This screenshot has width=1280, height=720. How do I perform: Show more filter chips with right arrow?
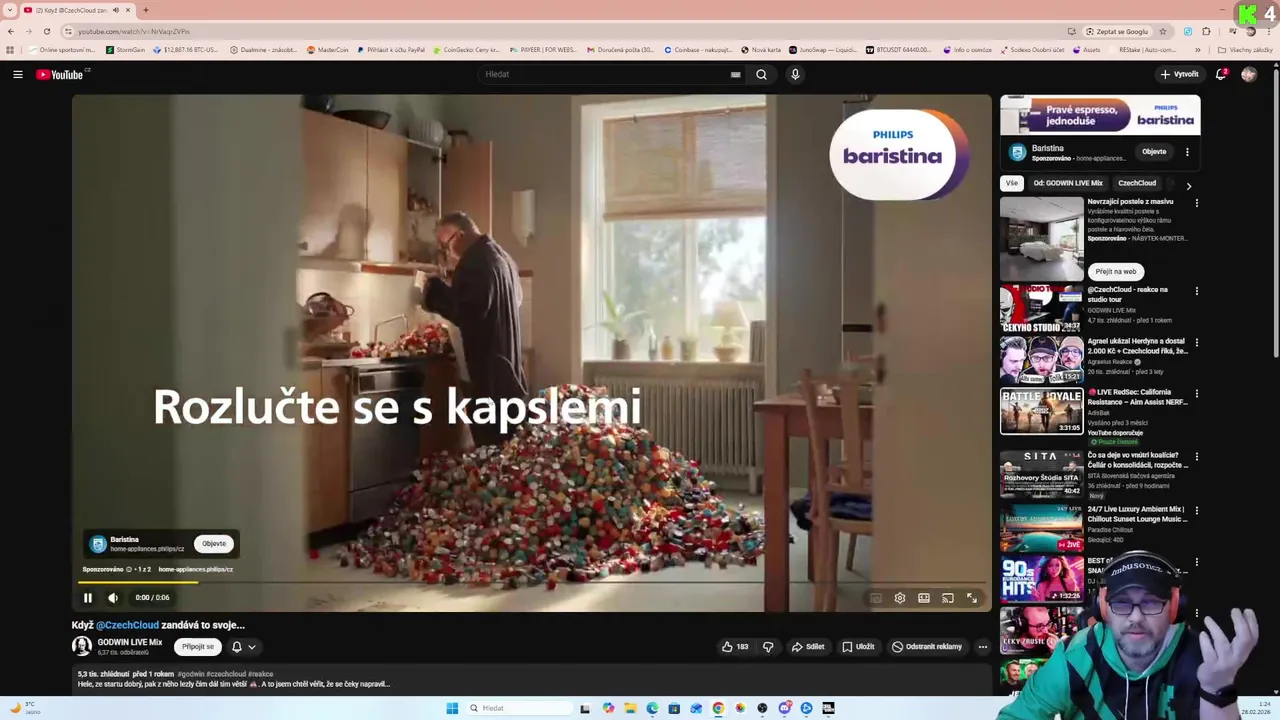tap(1188, 185)
